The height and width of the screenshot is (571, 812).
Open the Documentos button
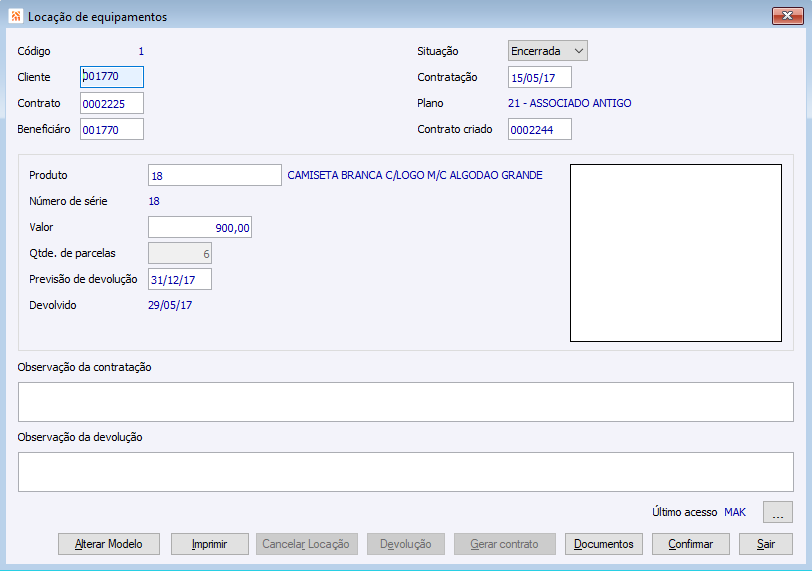(604, 544)
